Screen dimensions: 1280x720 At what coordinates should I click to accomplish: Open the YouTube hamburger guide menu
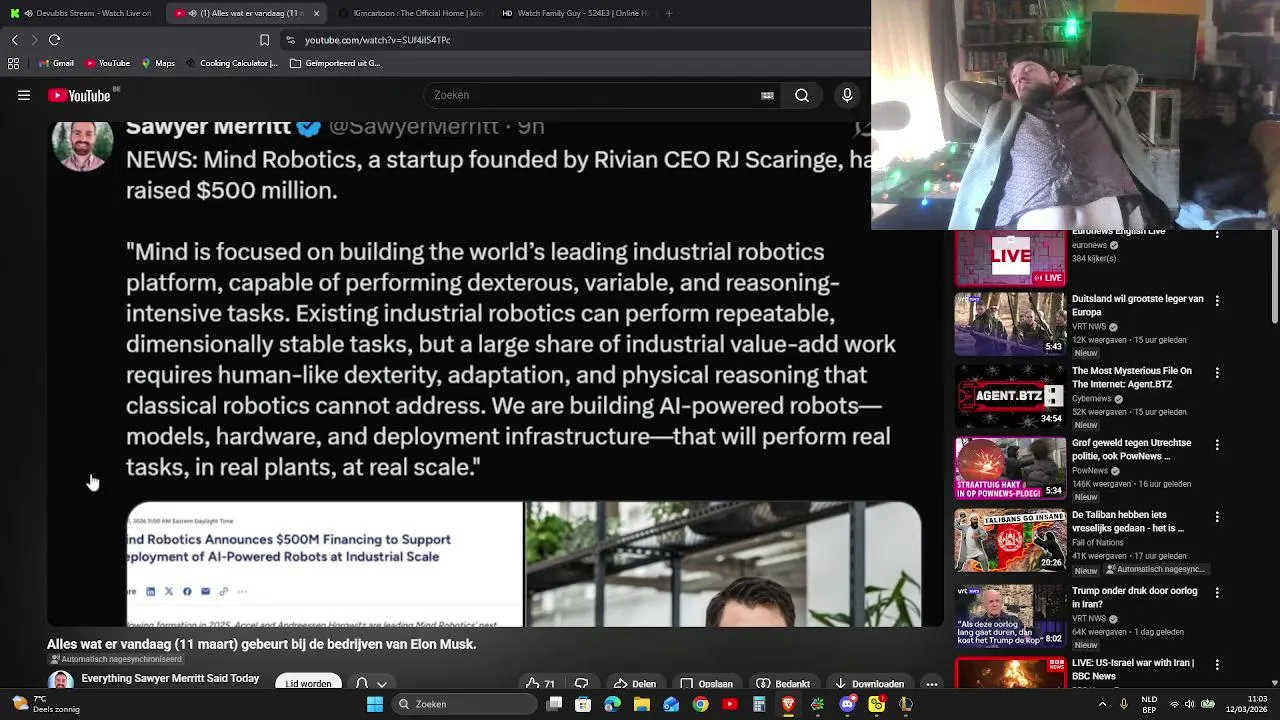coord(24,95)
